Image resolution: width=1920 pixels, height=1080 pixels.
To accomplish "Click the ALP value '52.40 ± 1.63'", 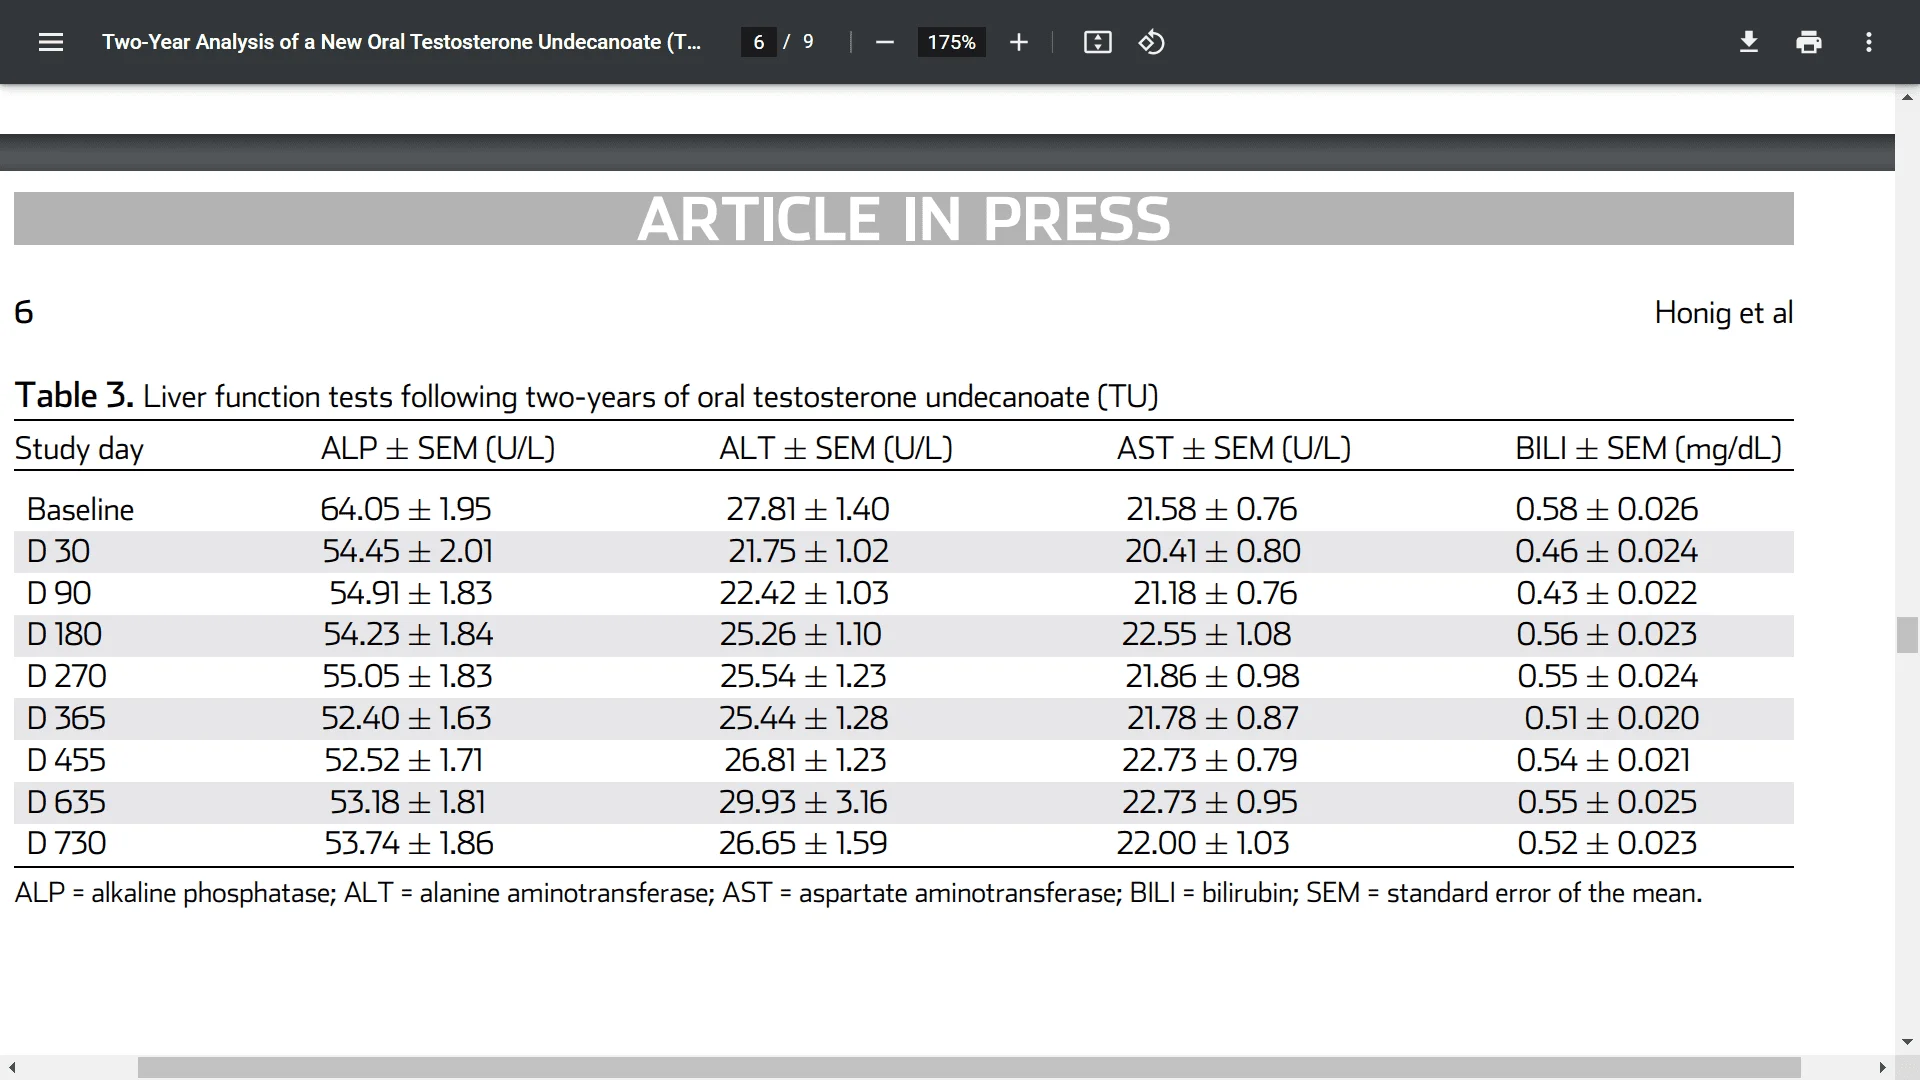I will click(406, 719).
